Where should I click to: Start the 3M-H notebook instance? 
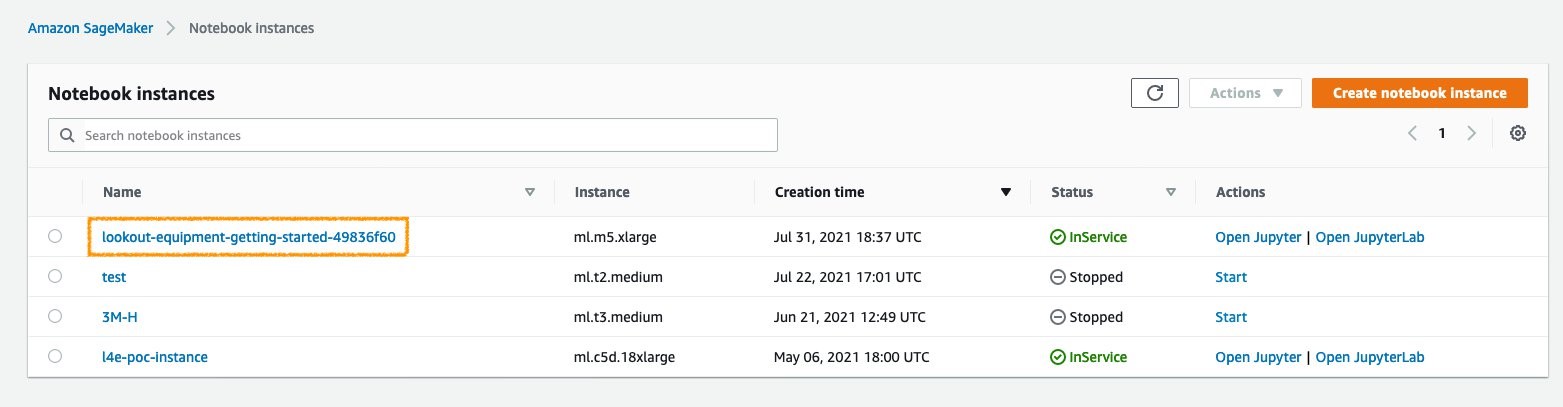click(1231, 317)
